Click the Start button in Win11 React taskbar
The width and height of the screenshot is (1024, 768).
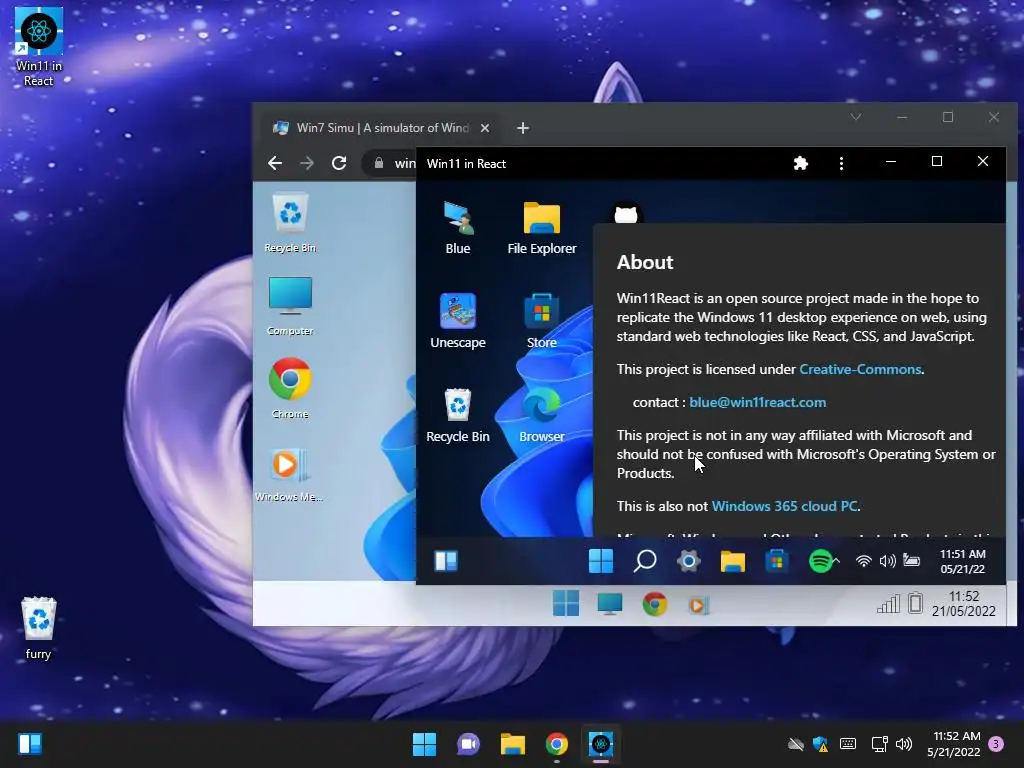[601, 560]
